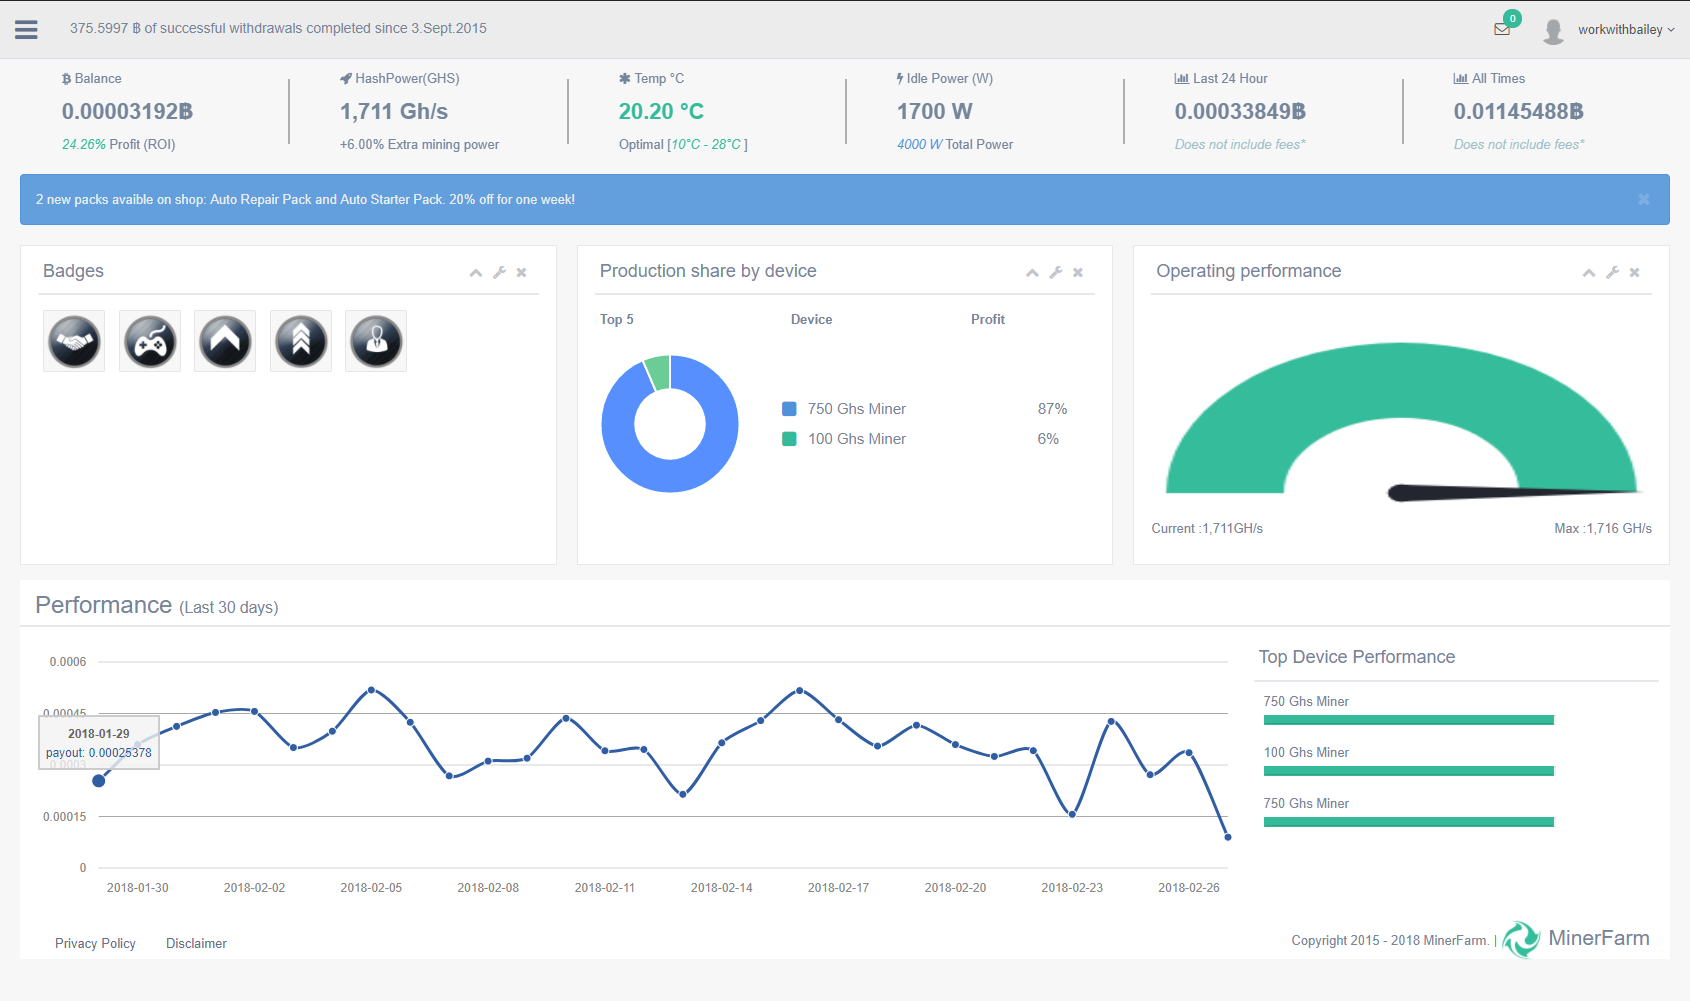
Task: Collapse Production share by device panel
Action: click(1032, 272)
